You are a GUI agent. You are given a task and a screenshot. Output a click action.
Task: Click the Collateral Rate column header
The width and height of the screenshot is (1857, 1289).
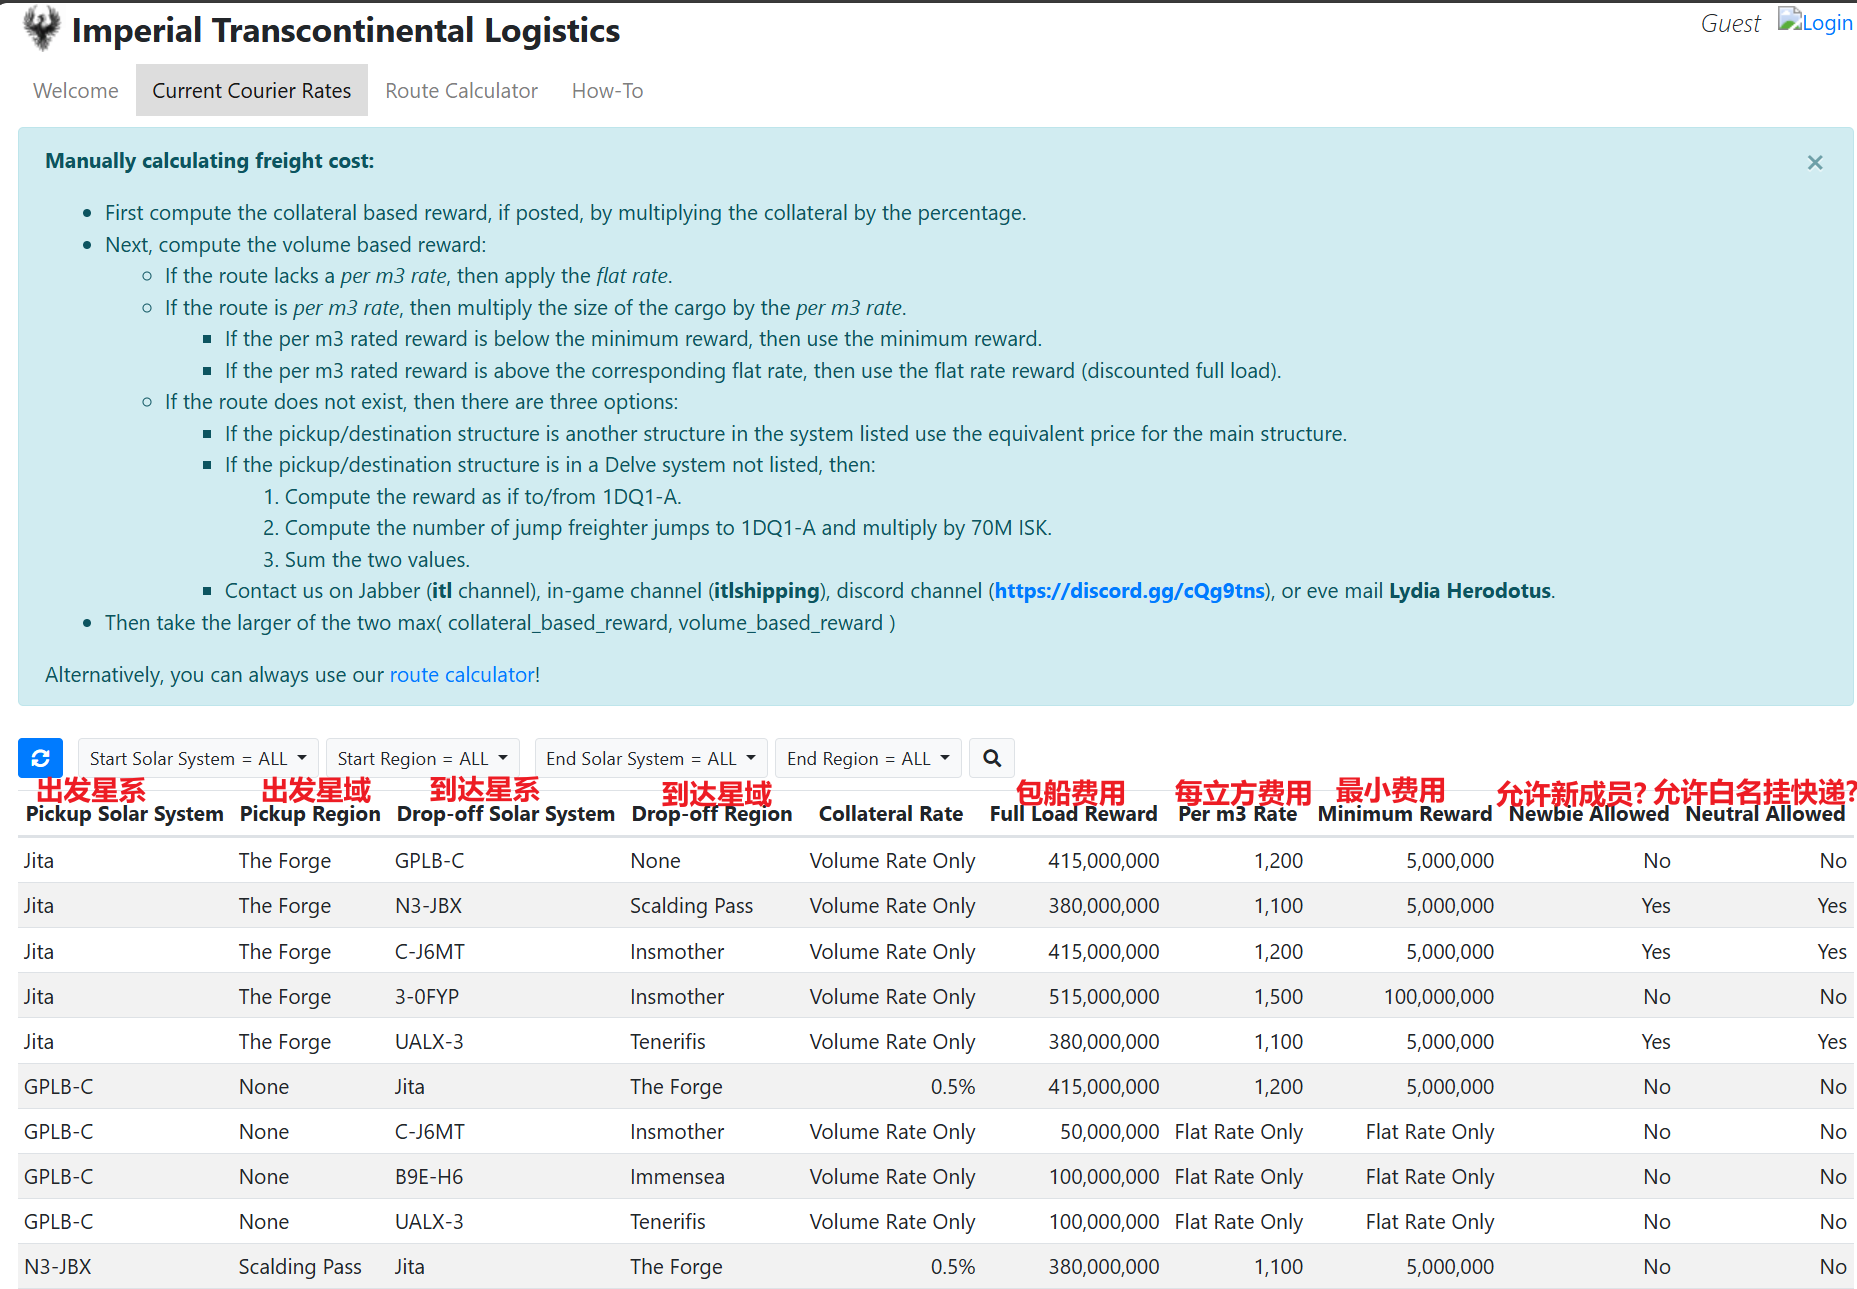890,814
